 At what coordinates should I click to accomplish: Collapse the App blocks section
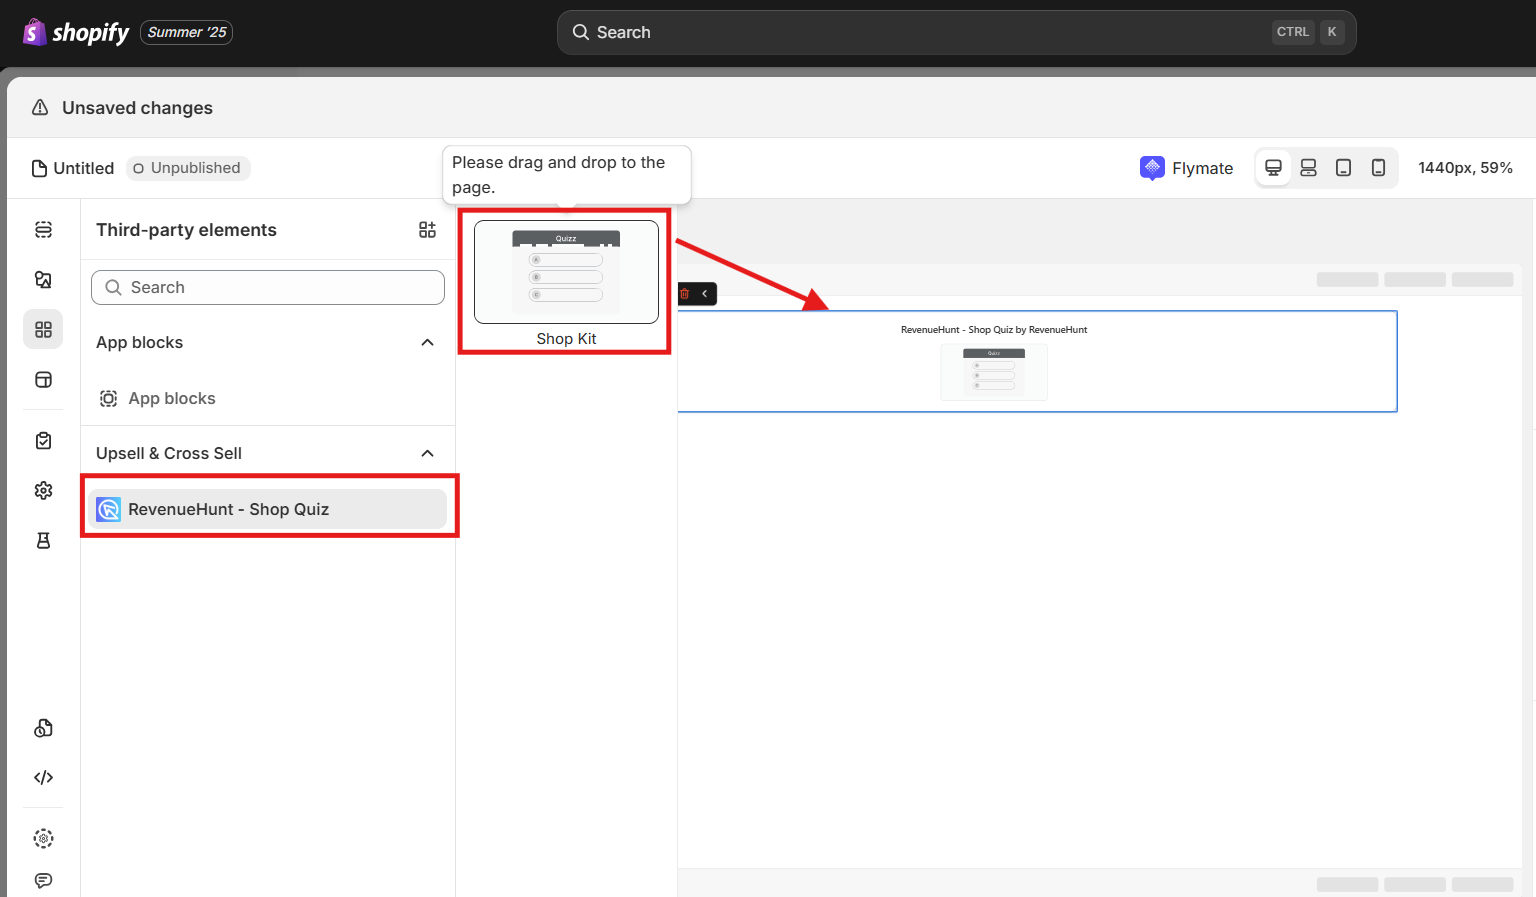pyautogui.click(x=427, y=343)
